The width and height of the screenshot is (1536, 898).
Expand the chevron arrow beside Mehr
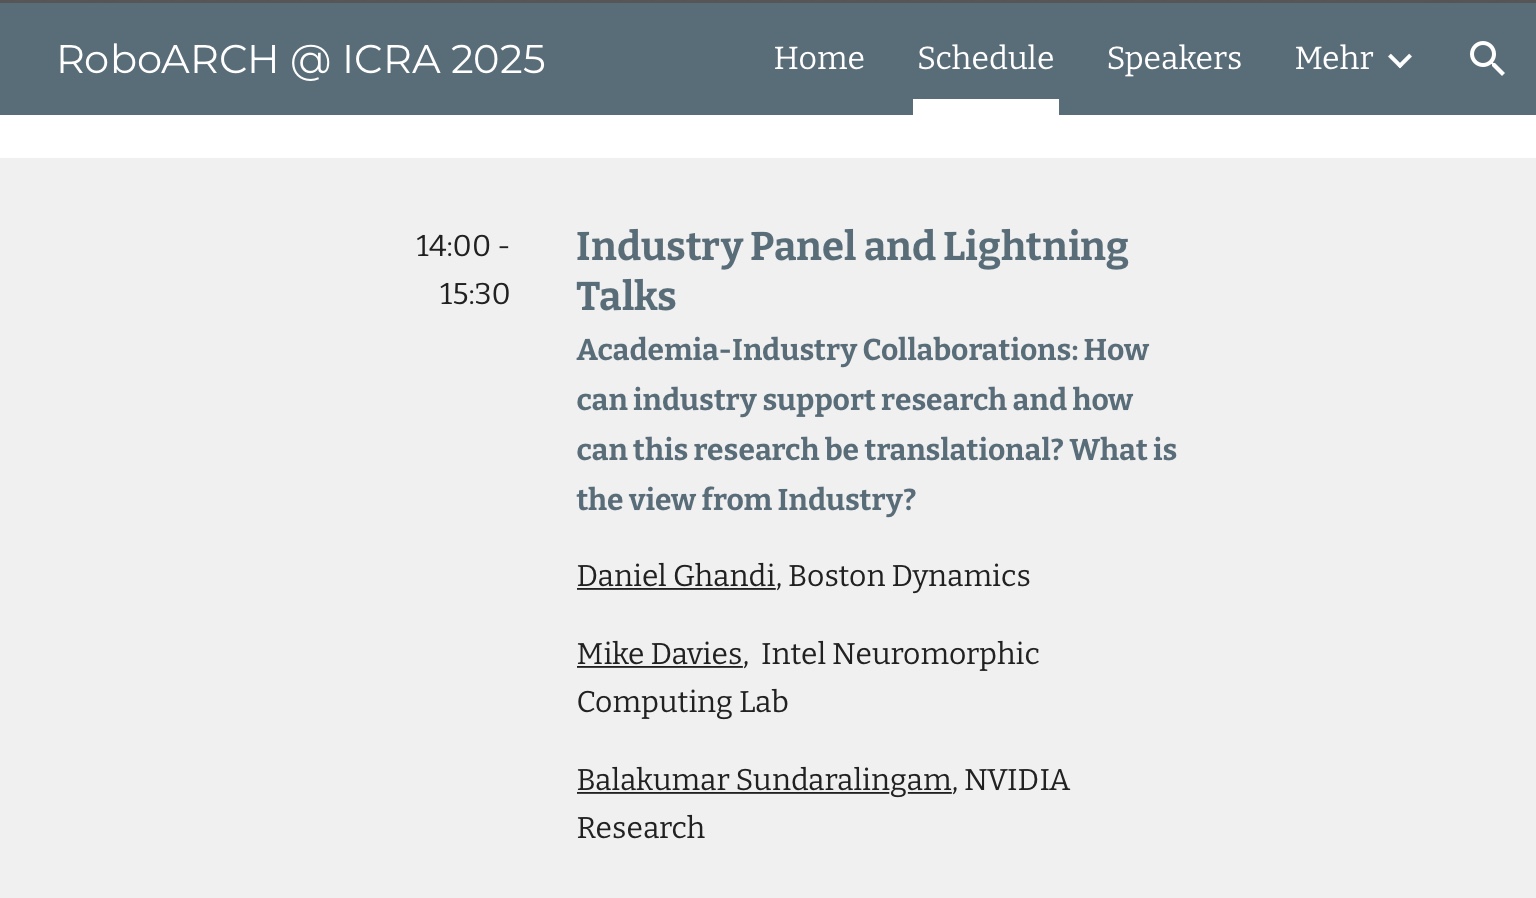coord(1400,61)
